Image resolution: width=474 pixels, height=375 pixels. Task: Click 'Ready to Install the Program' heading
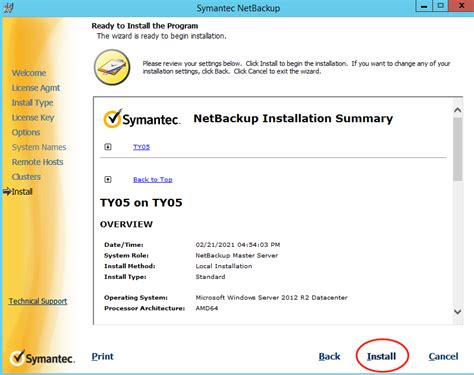coord(145,26)
